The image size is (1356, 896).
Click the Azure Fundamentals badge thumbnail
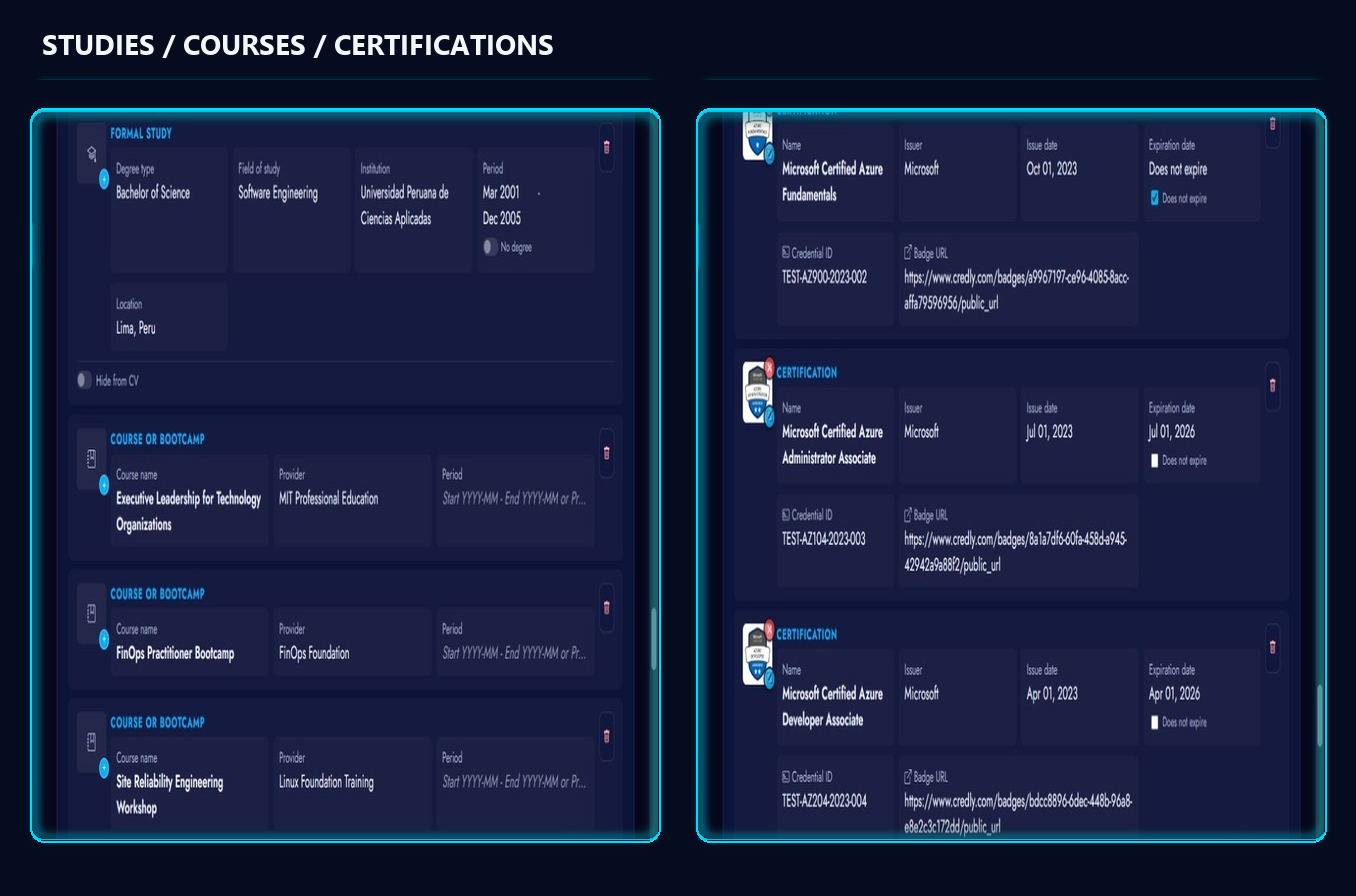pyautogui.click(x=758, y=137)
